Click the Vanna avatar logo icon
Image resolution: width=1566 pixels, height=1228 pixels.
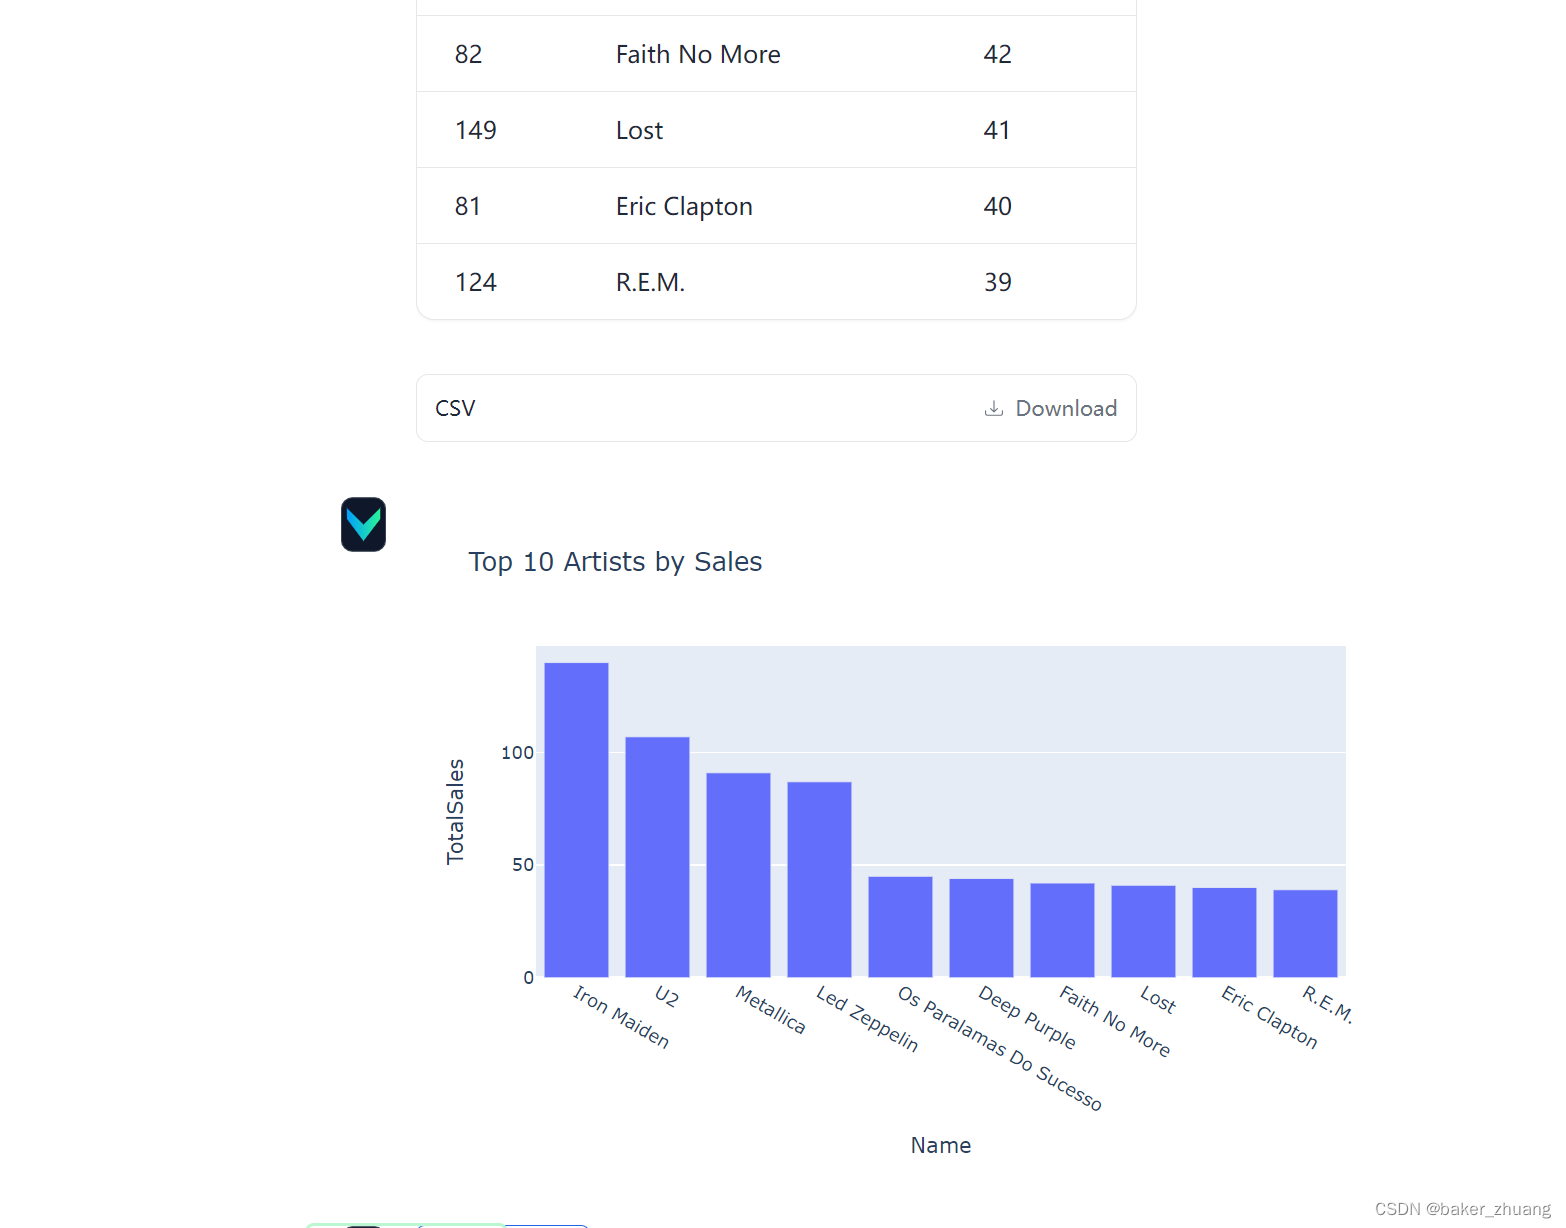click(x=363, y=524)
